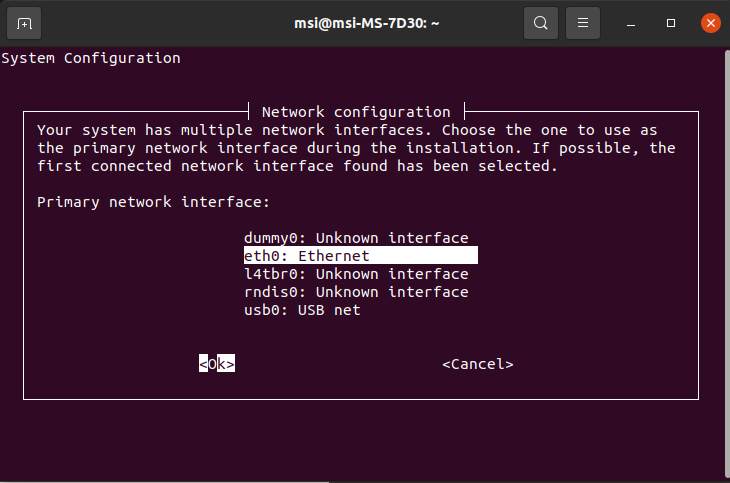The image size is (730, 483).
Task: Close the terminal window
Action: tap(710, 23)
